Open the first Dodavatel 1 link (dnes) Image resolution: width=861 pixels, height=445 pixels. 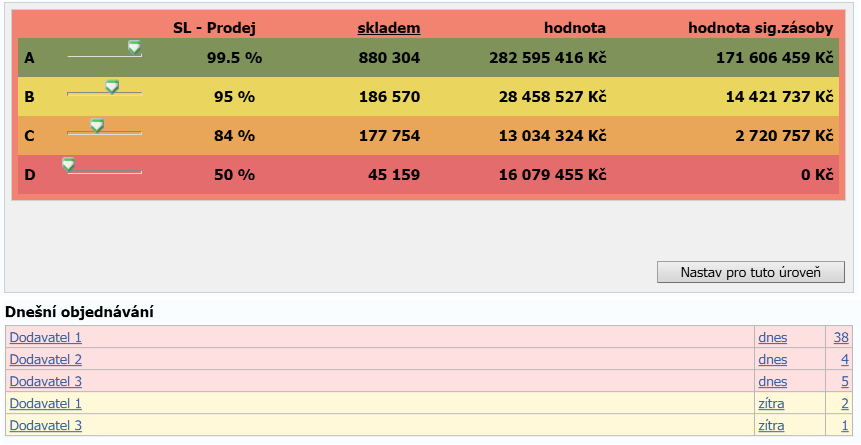46,338
